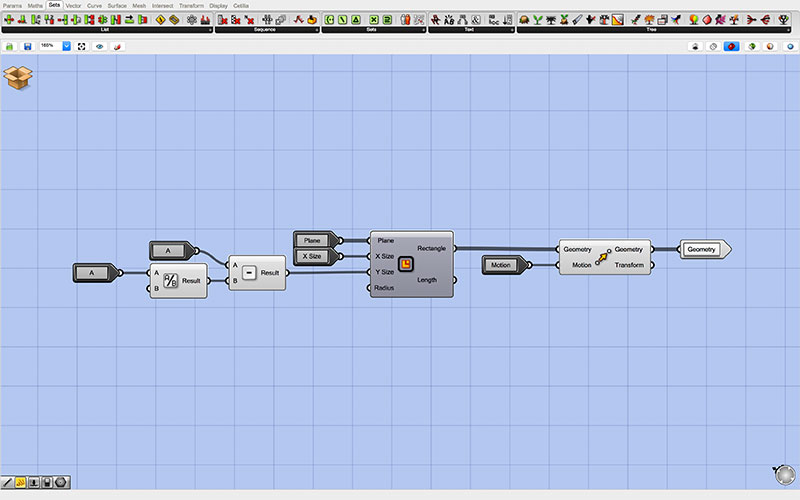Select the Rectangle component icon on canvas
800x500 pixels.
coord(406,264)
